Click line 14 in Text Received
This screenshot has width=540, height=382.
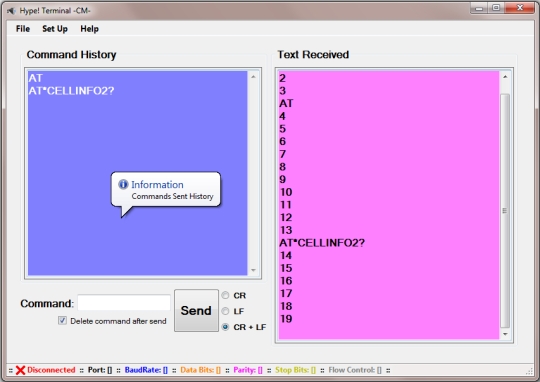tap(286, 256)
